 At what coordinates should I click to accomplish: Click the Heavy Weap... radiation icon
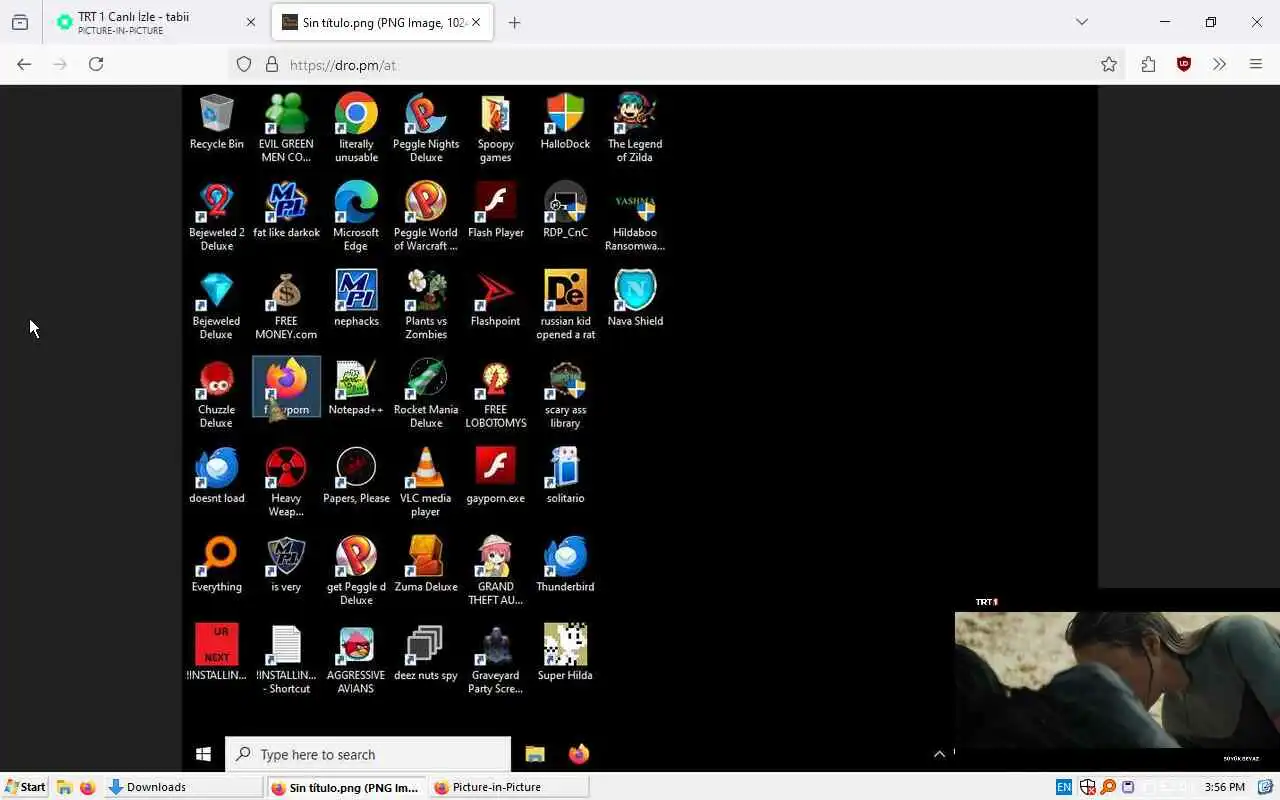[286, 483]
